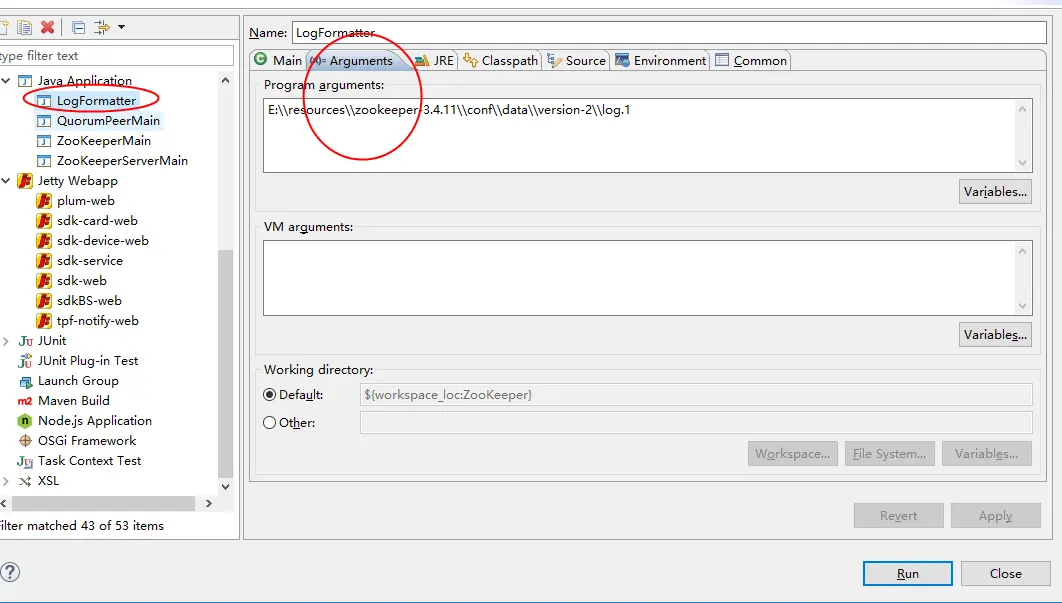Collapse all launch configurations in tree
This screenshot has width=1062, height=603.
(79, 27)
